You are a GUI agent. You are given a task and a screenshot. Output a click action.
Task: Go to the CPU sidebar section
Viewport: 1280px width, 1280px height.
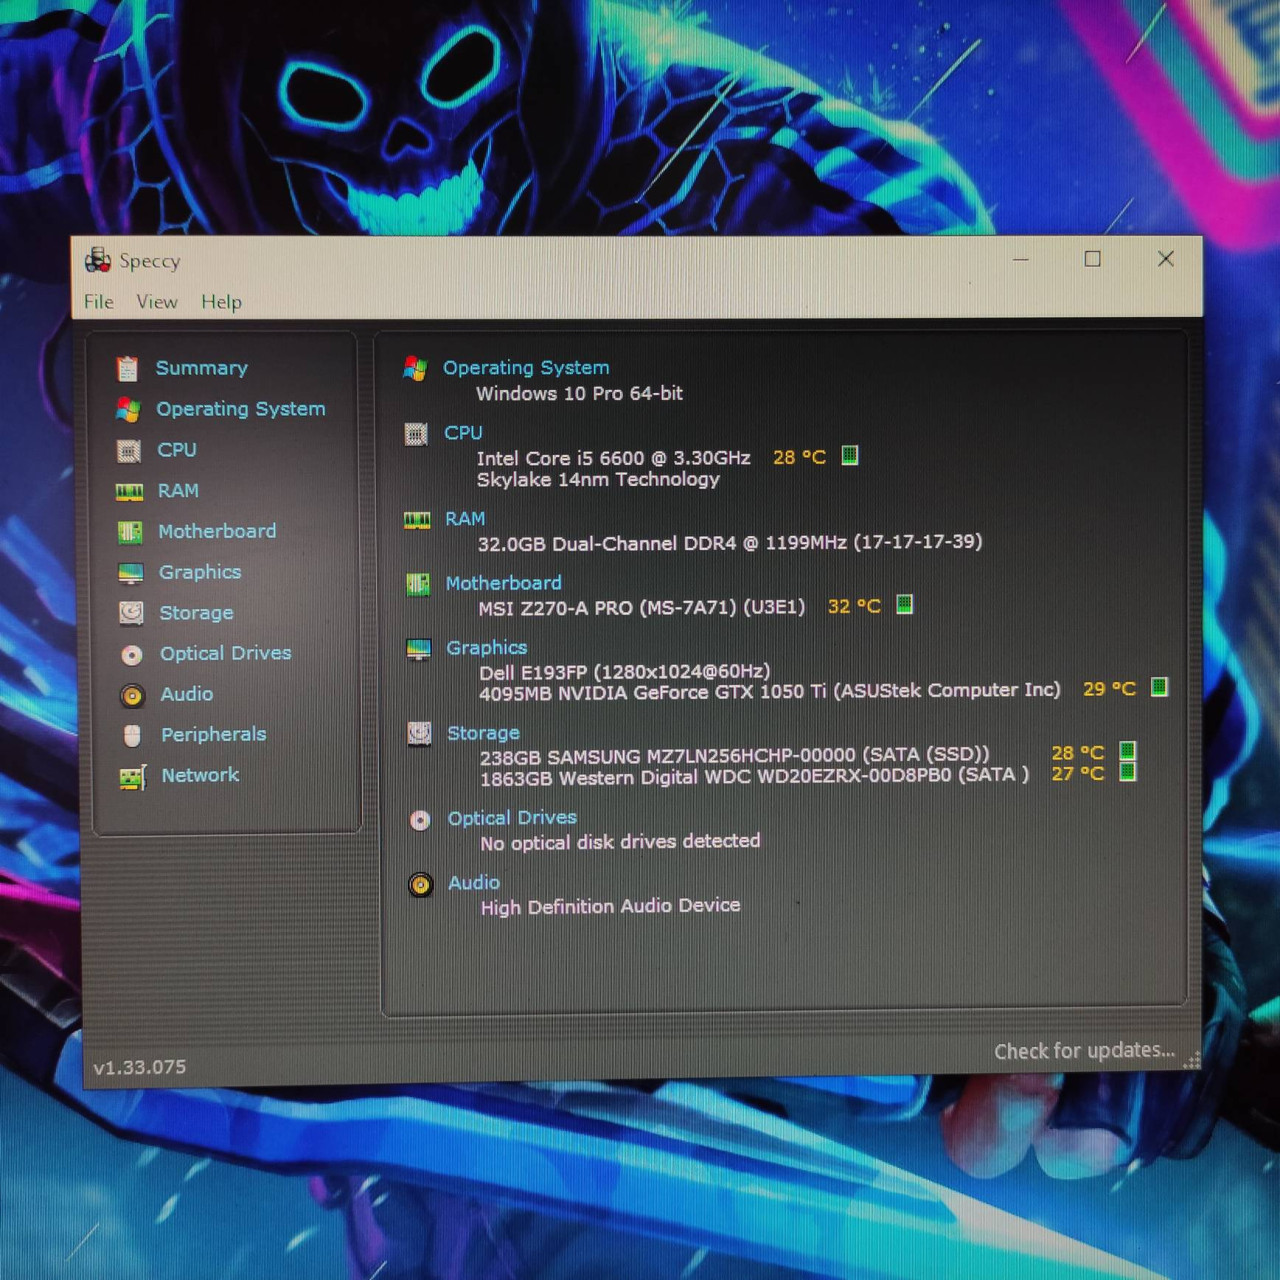click(x=176, y=450)
